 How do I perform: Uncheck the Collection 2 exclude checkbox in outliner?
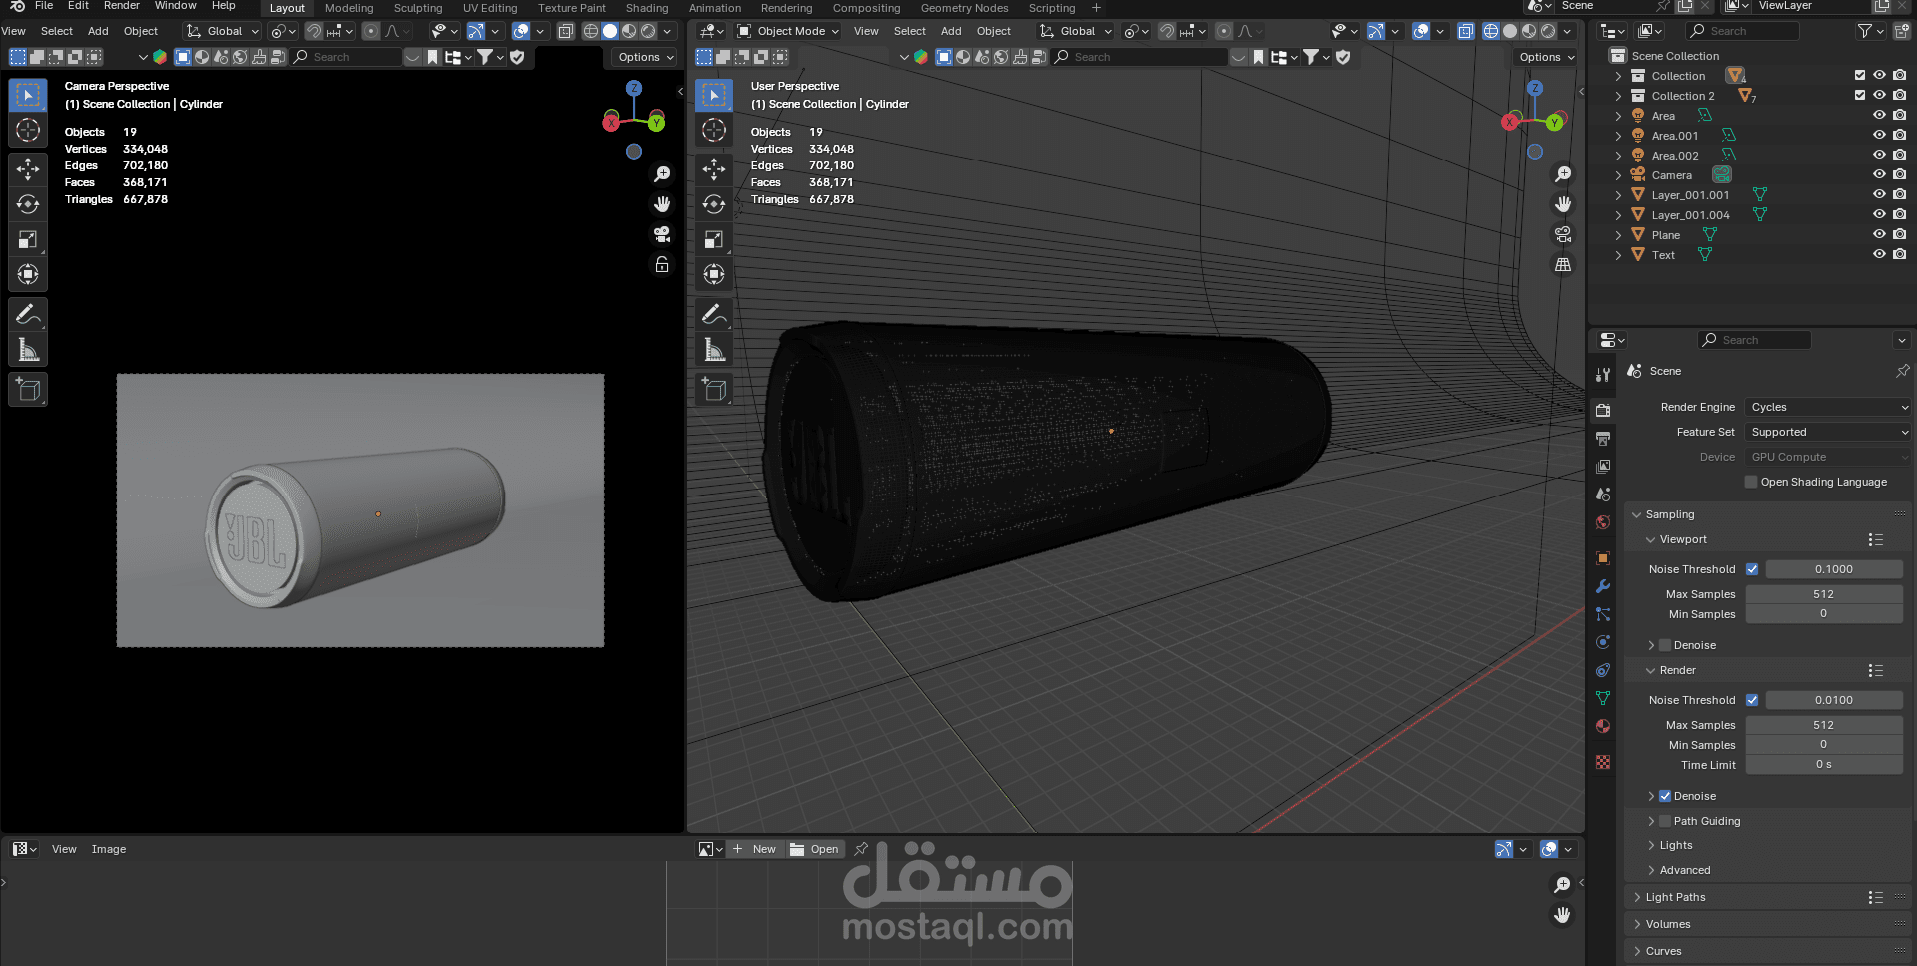tap(1860, 96)
